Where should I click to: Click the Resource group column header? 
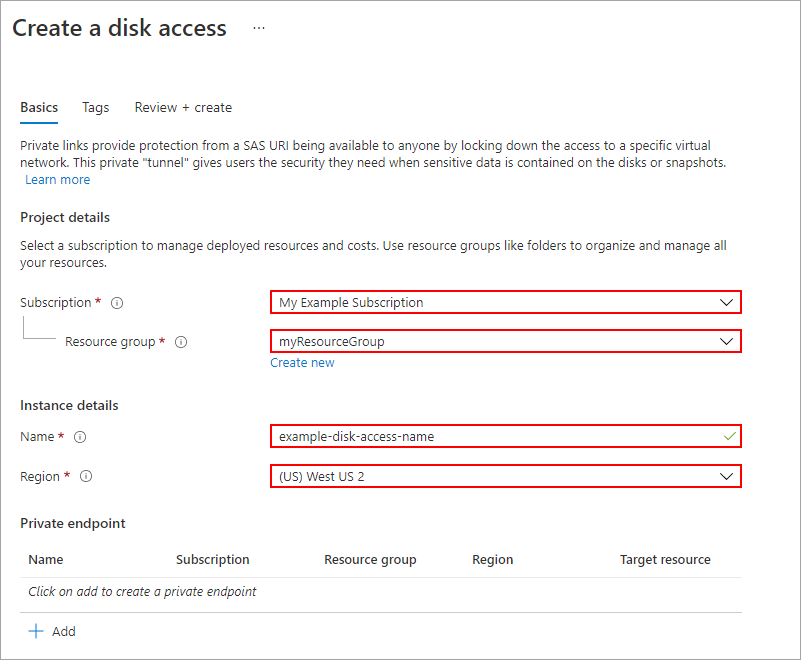tap(370, 560)
